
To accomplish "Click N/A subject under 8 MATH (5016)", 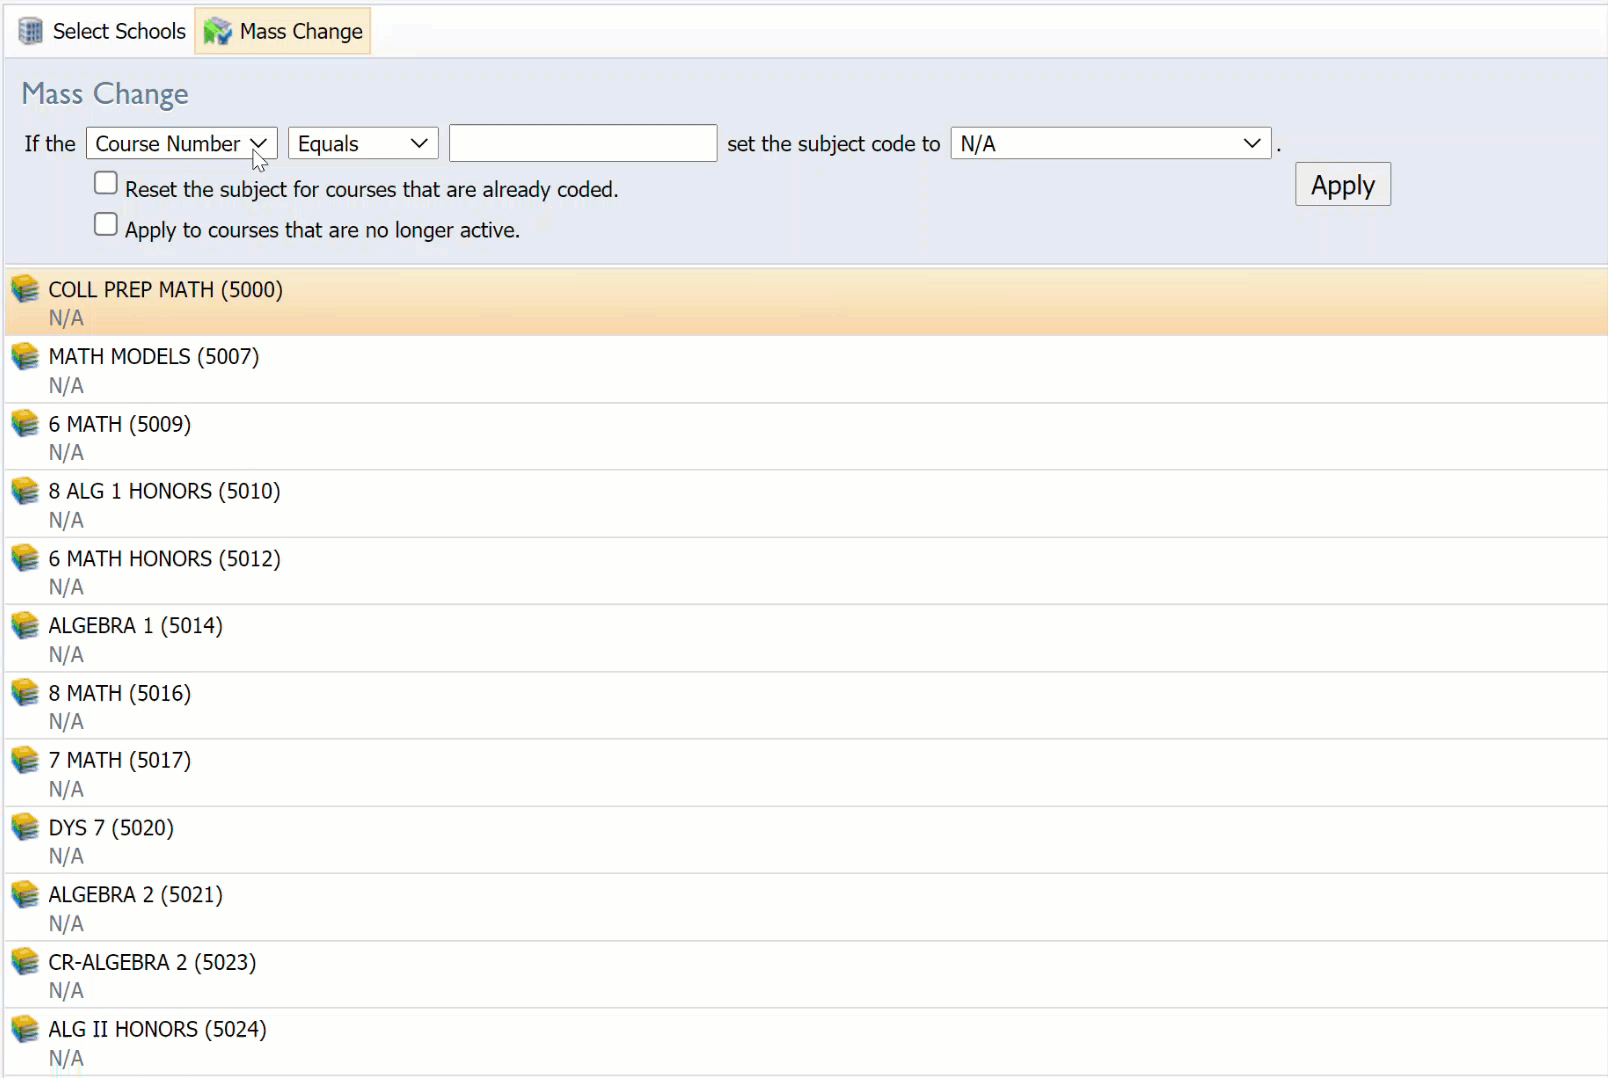I will click(x=66, y=721).
